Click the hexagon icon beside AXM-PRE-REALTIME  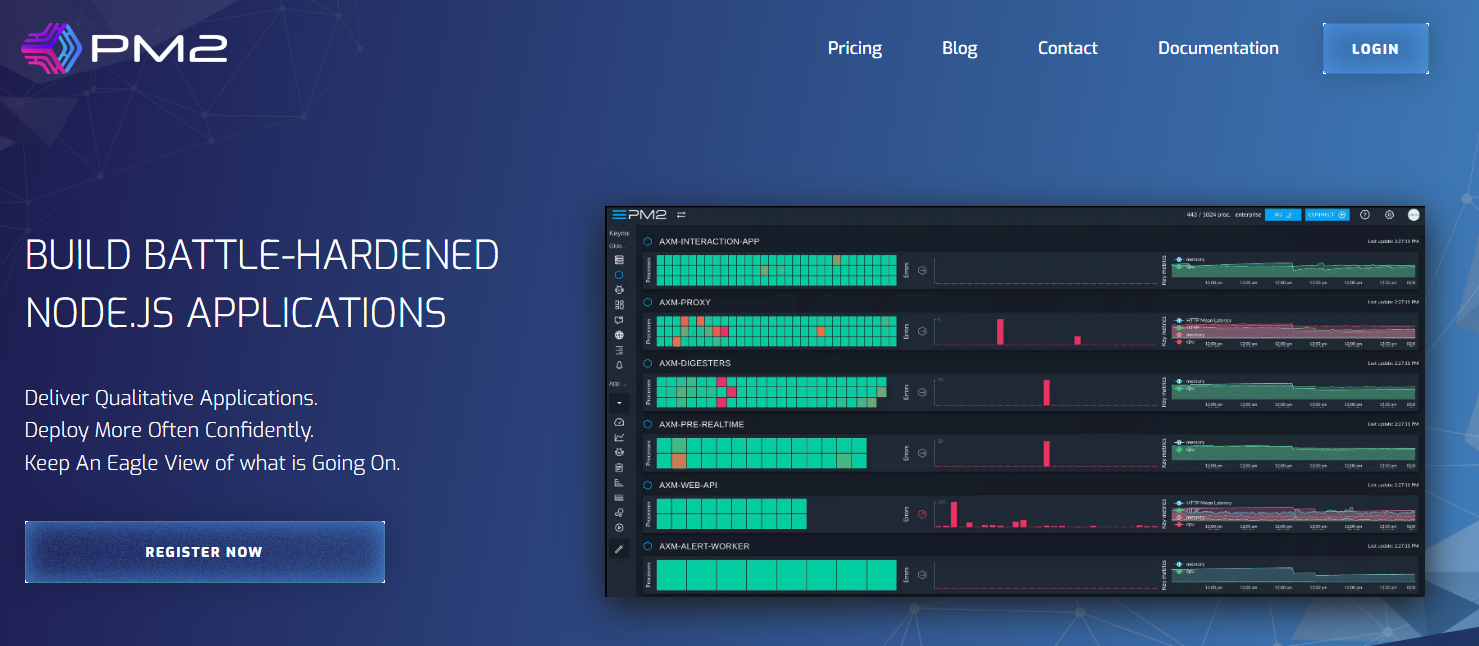(x=648, y=424)
